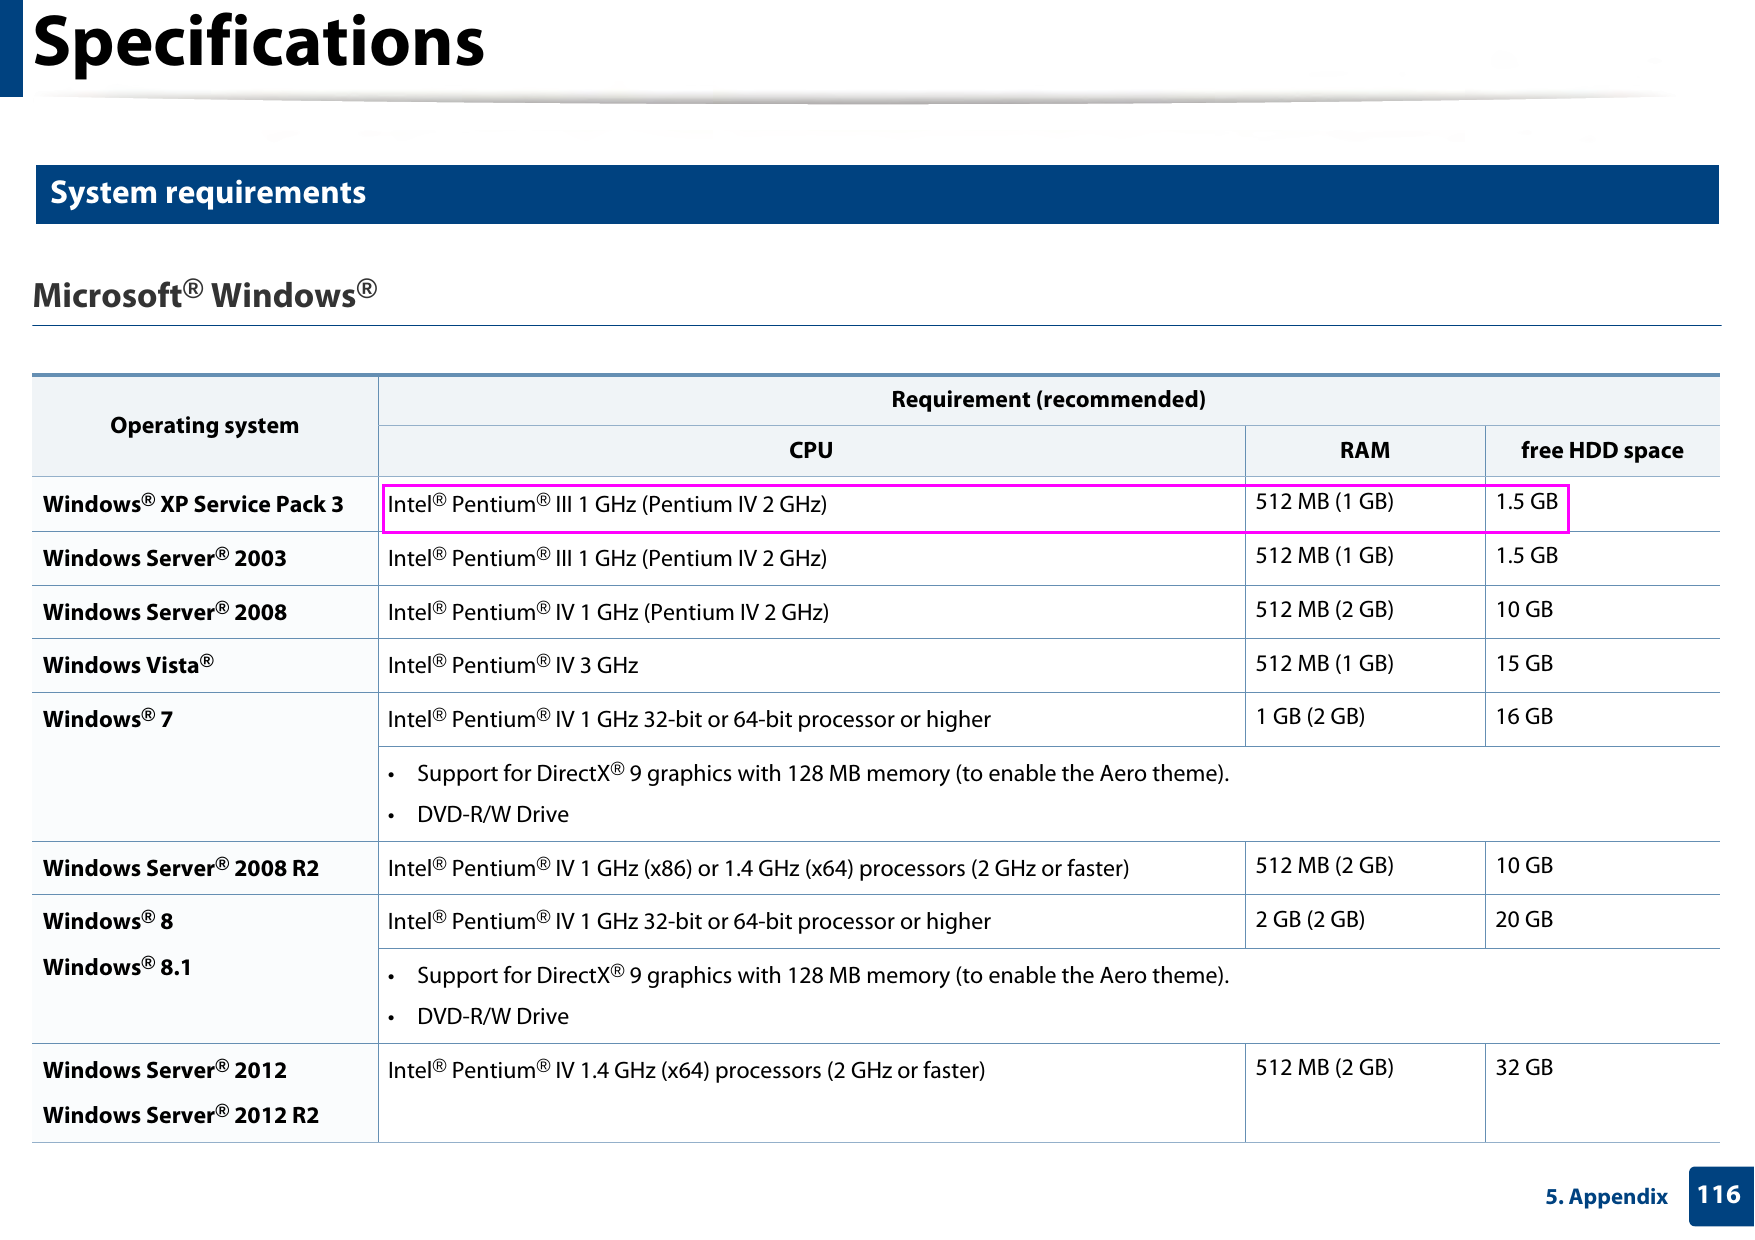Image resolution: width=1755 pixels, height=1240 pixels.
Task: Select the "1.5 GB" HDD value for Server 2003
Action: [1527, 555]
